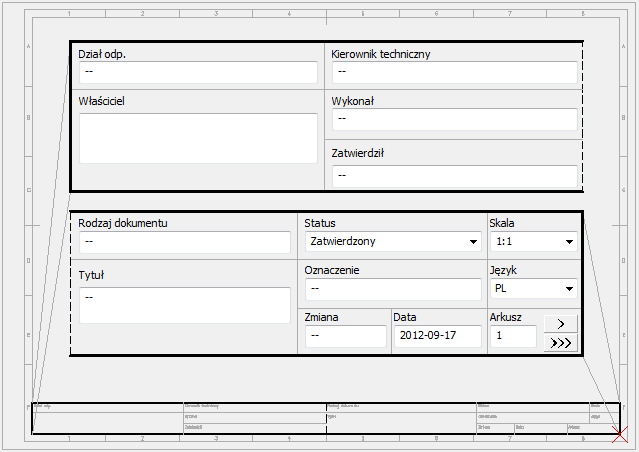Select the Arkusz sheet number field
The width and height of the screenshot is (639, 452).
[x=514, y=336]
